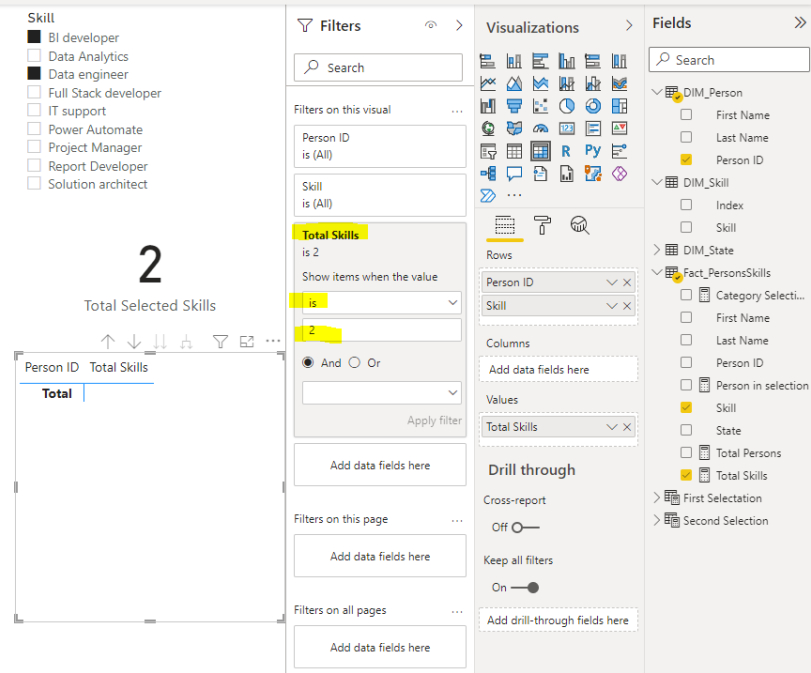Select the And radio button
This screenshot has height=673, width=811.
click(x=308, y=363)
